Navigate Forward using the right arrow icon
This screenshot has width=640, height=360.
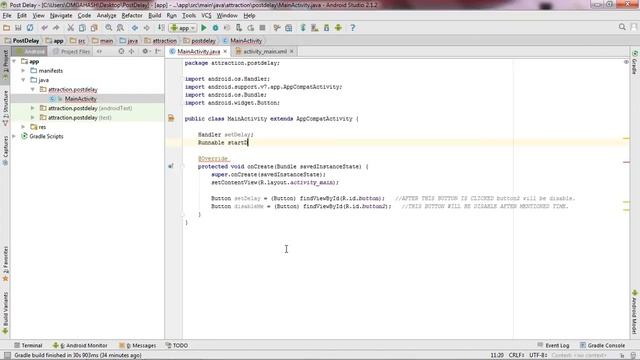[x=146, y=28]
